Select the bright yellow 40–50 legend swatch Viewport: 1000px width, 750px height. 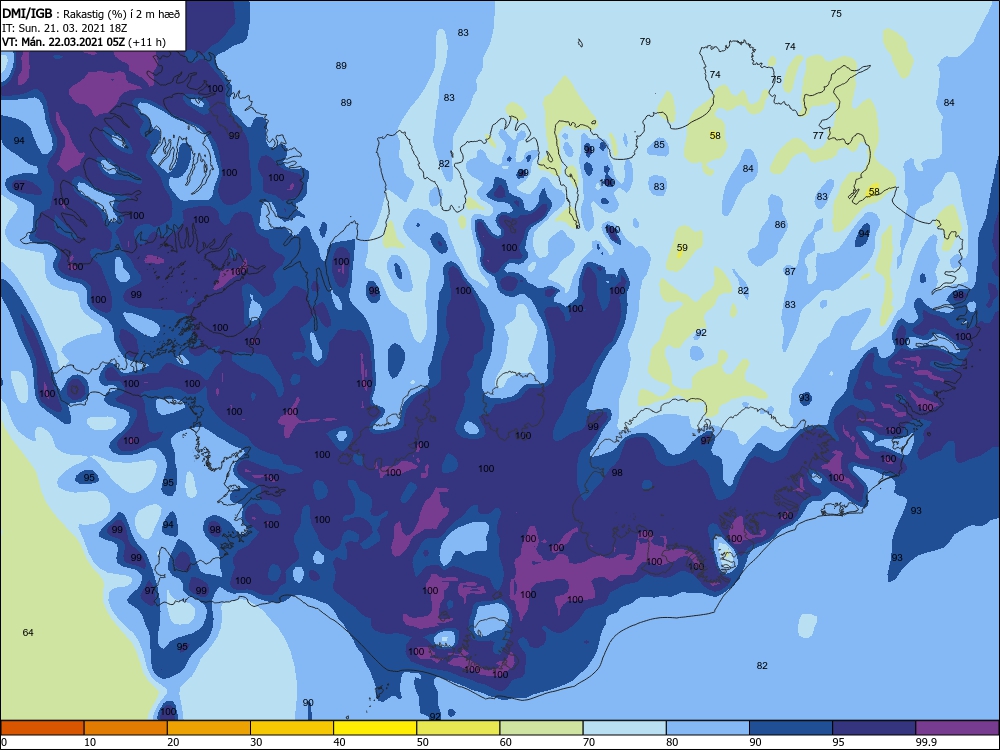[x=375, y=728]
